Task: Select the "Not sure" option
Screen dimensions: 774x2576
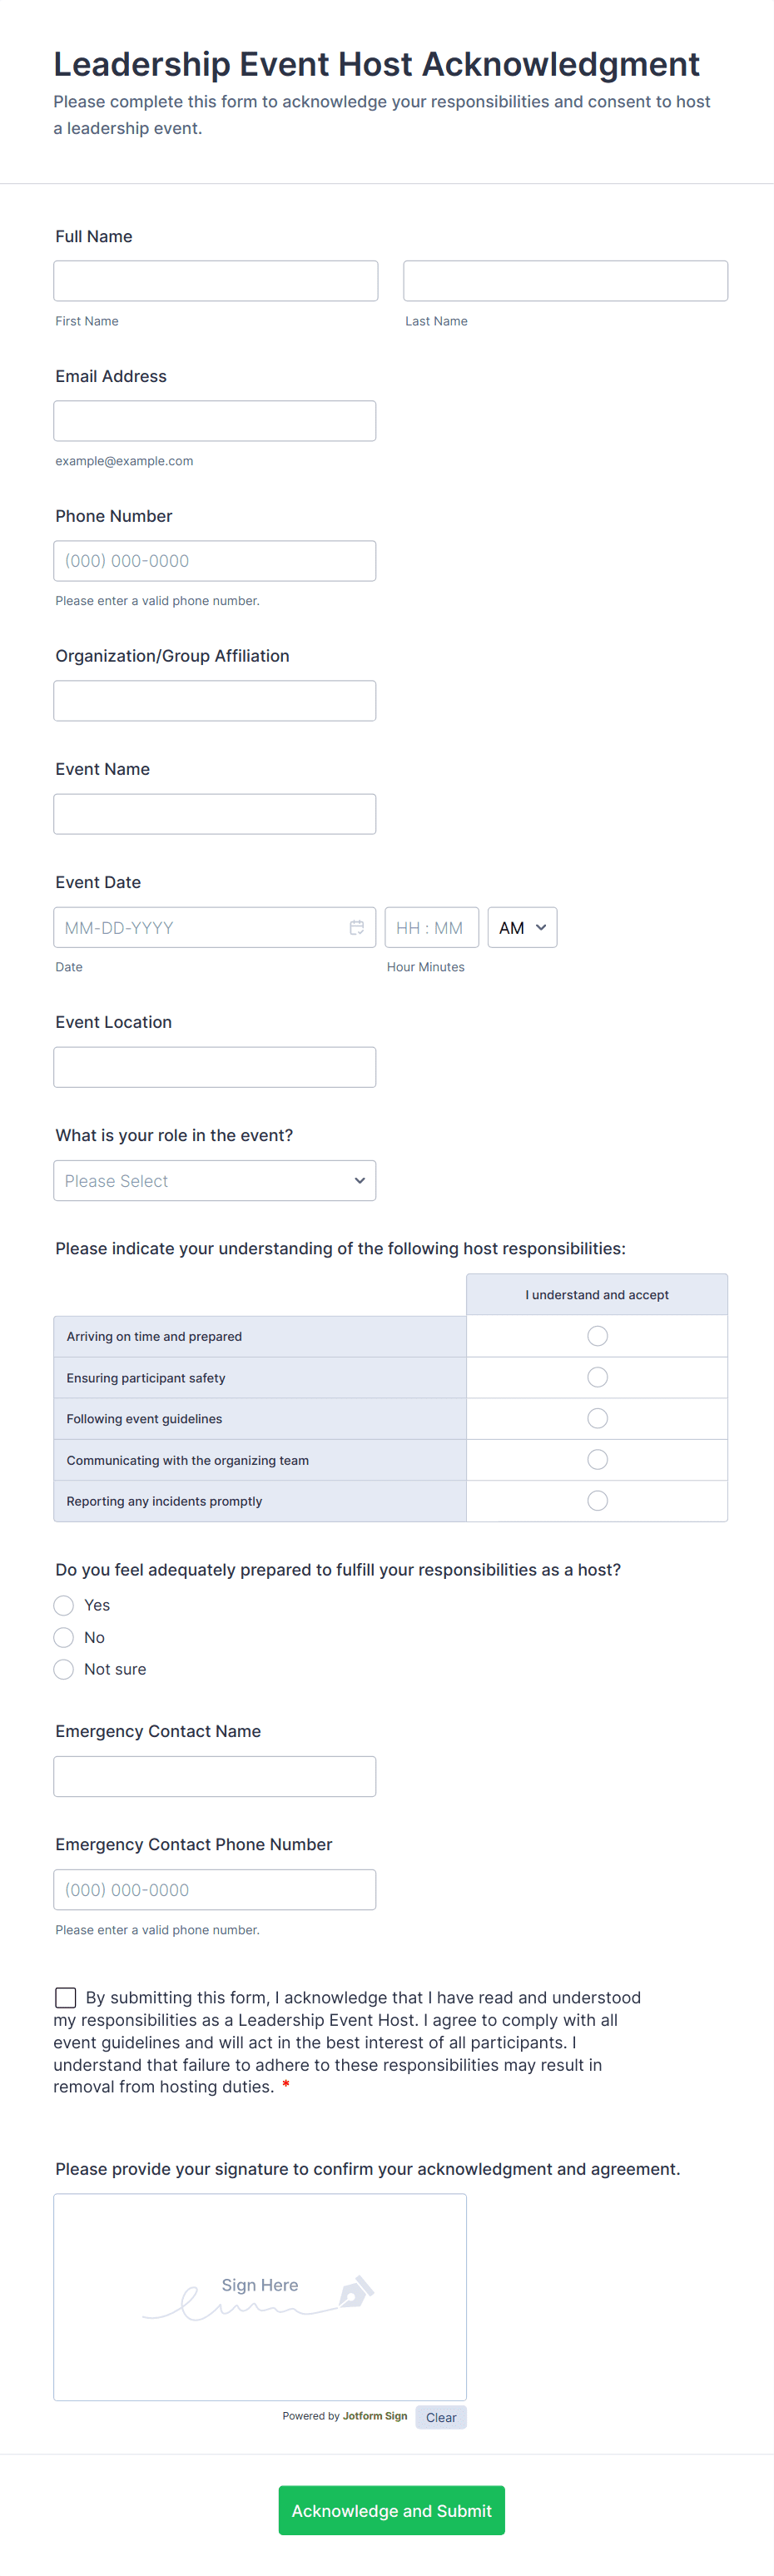Action: (63, 1668)
